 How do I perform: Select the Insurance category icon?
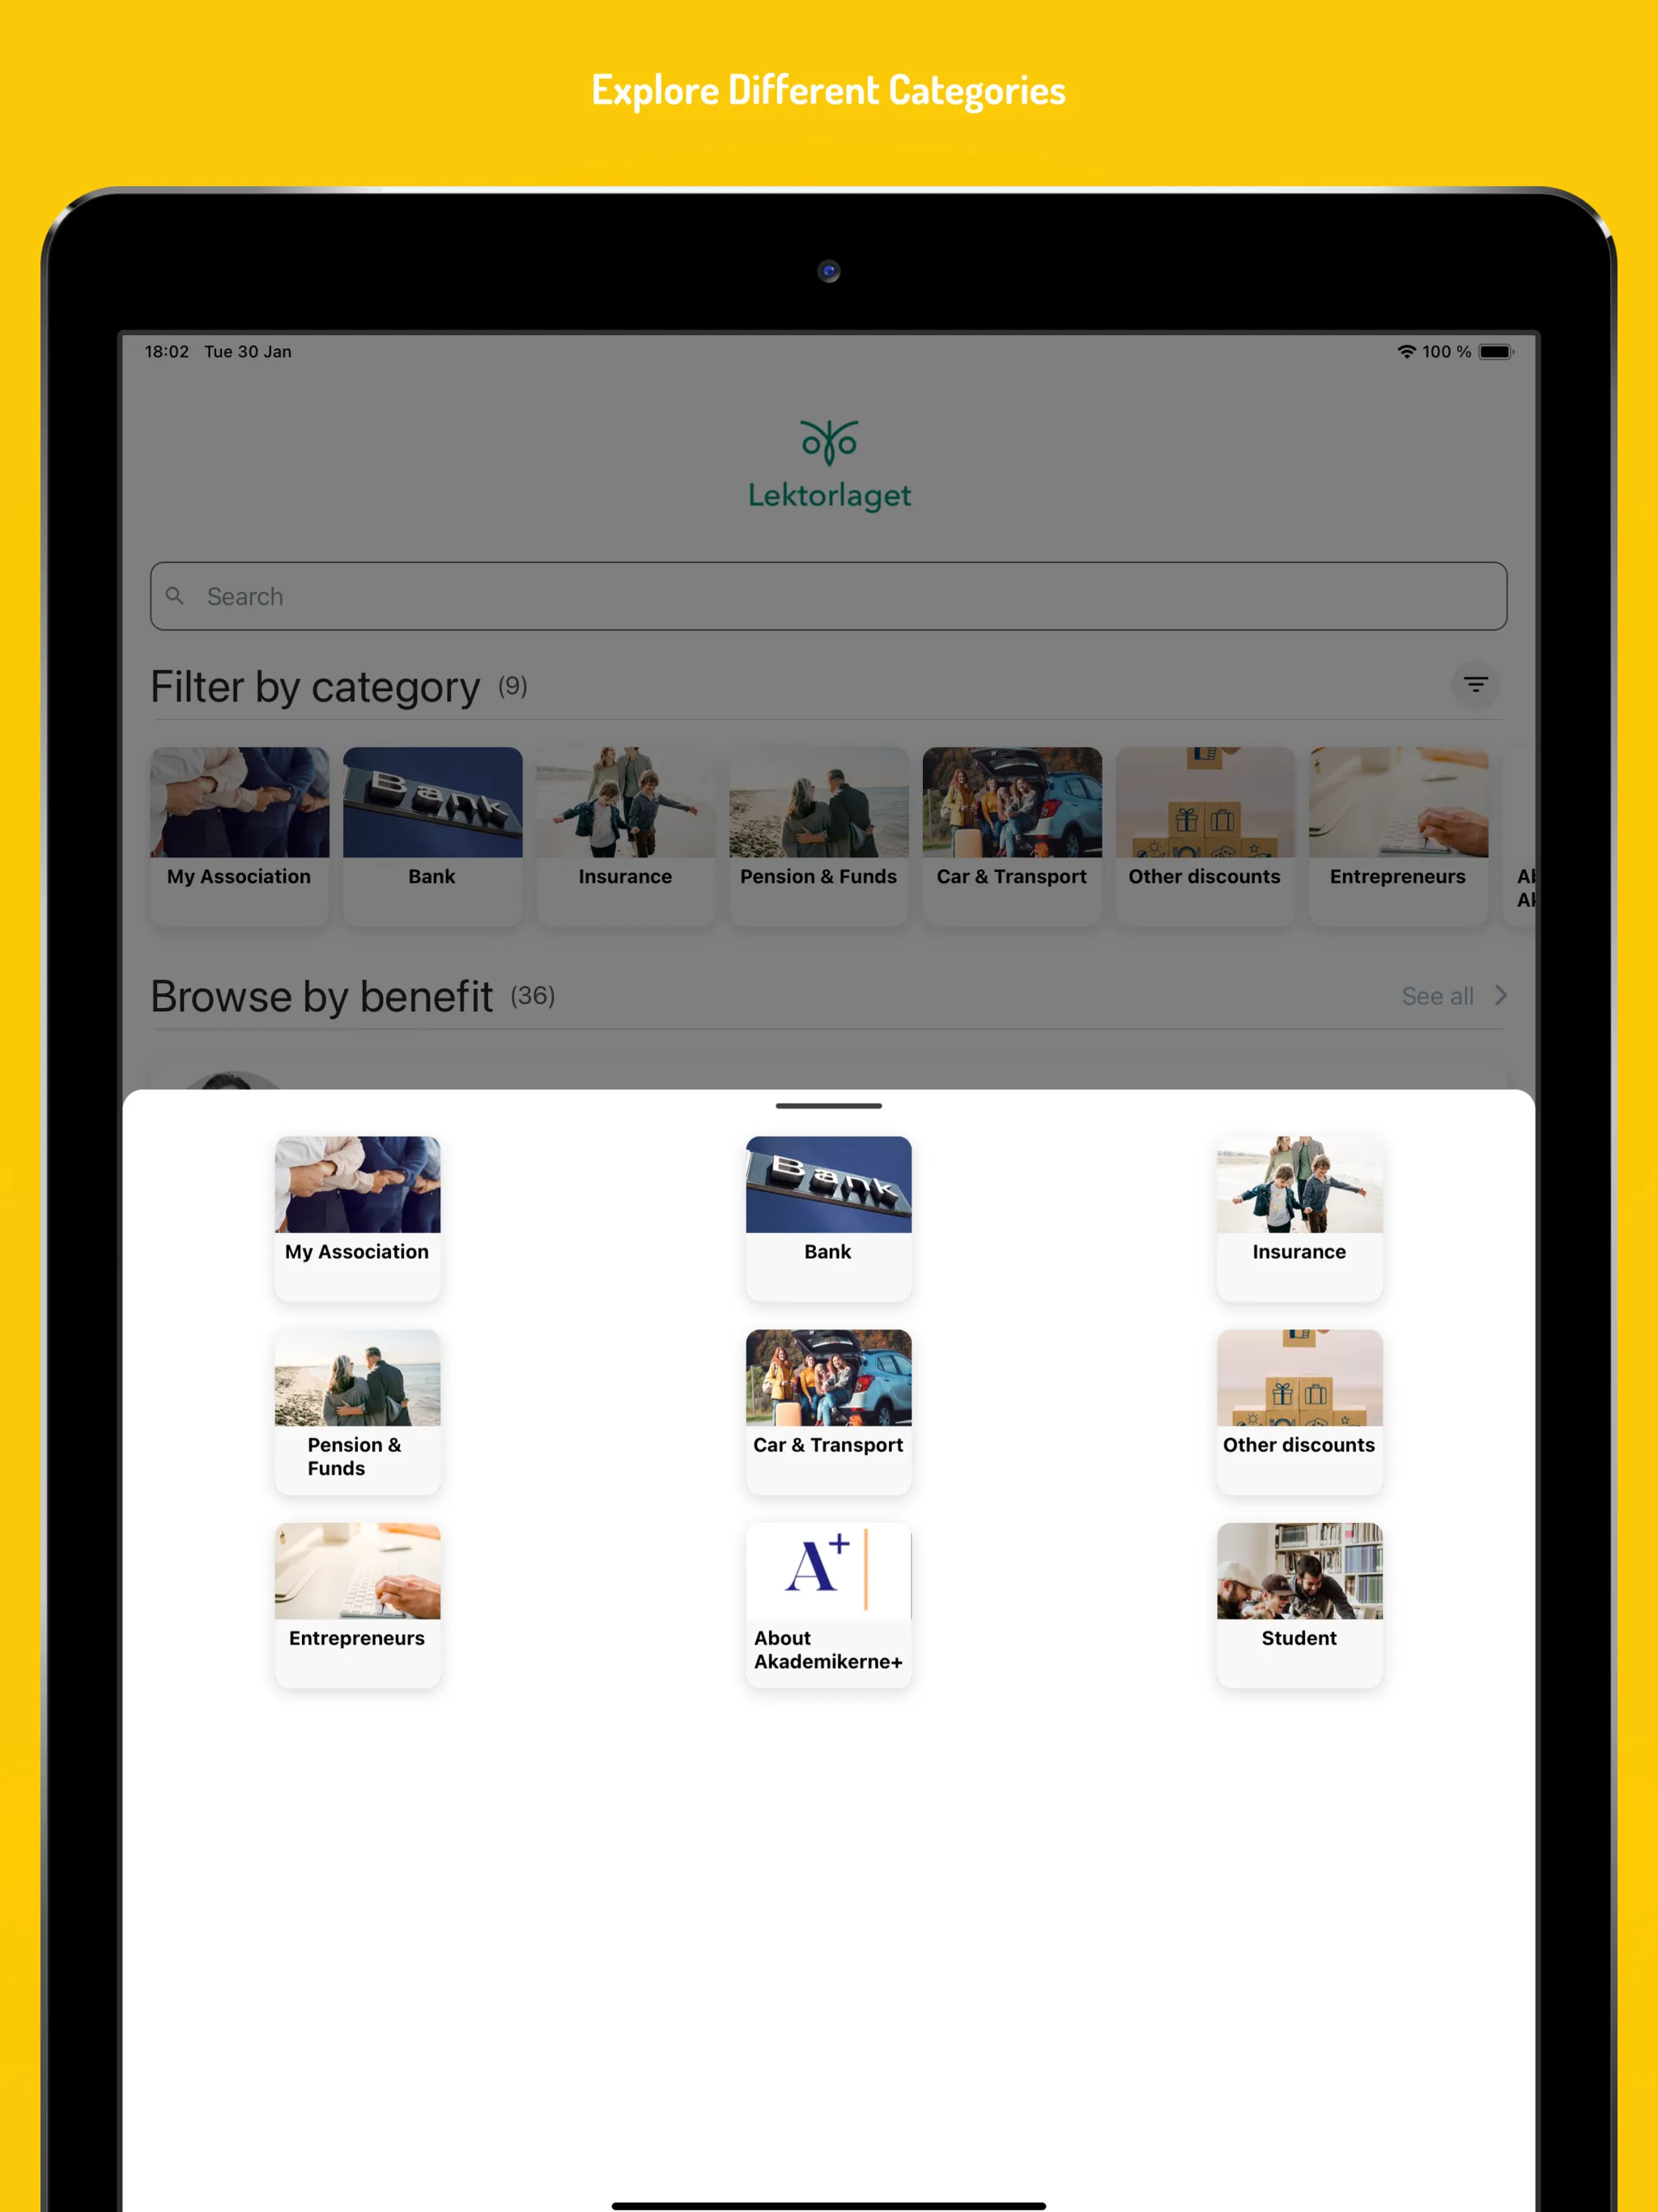1298,1202
